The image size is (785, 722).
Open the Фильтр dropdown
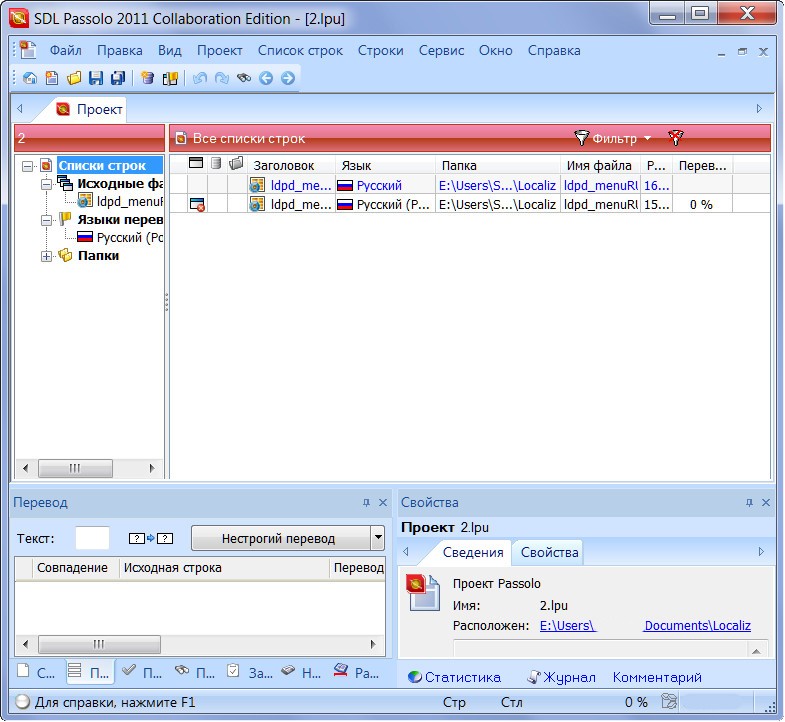click(614, 138)
